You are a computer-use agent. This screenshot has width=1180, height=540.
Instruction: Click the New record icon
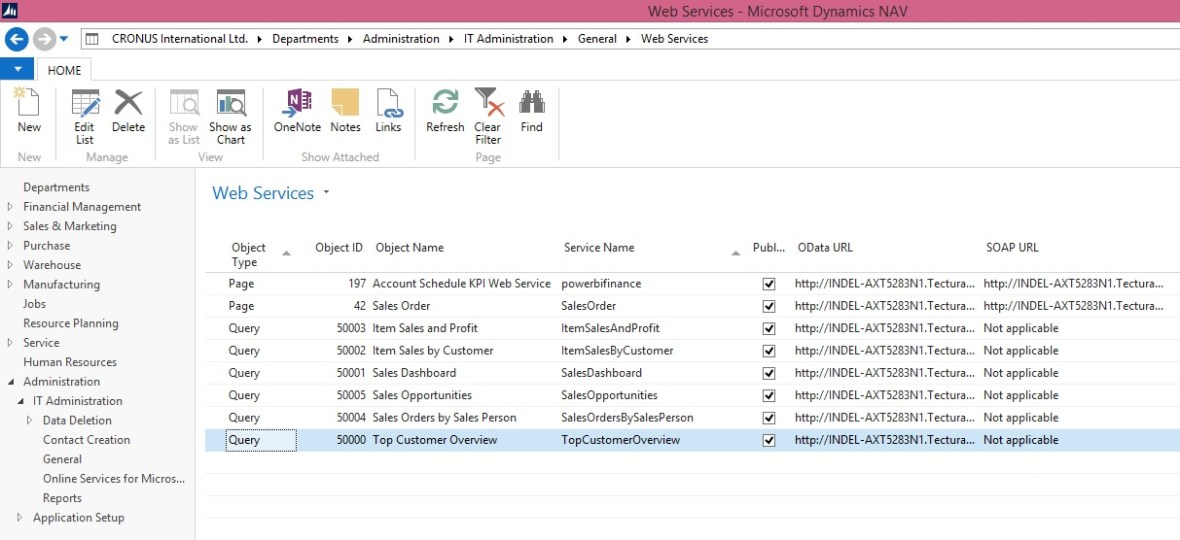29,102
